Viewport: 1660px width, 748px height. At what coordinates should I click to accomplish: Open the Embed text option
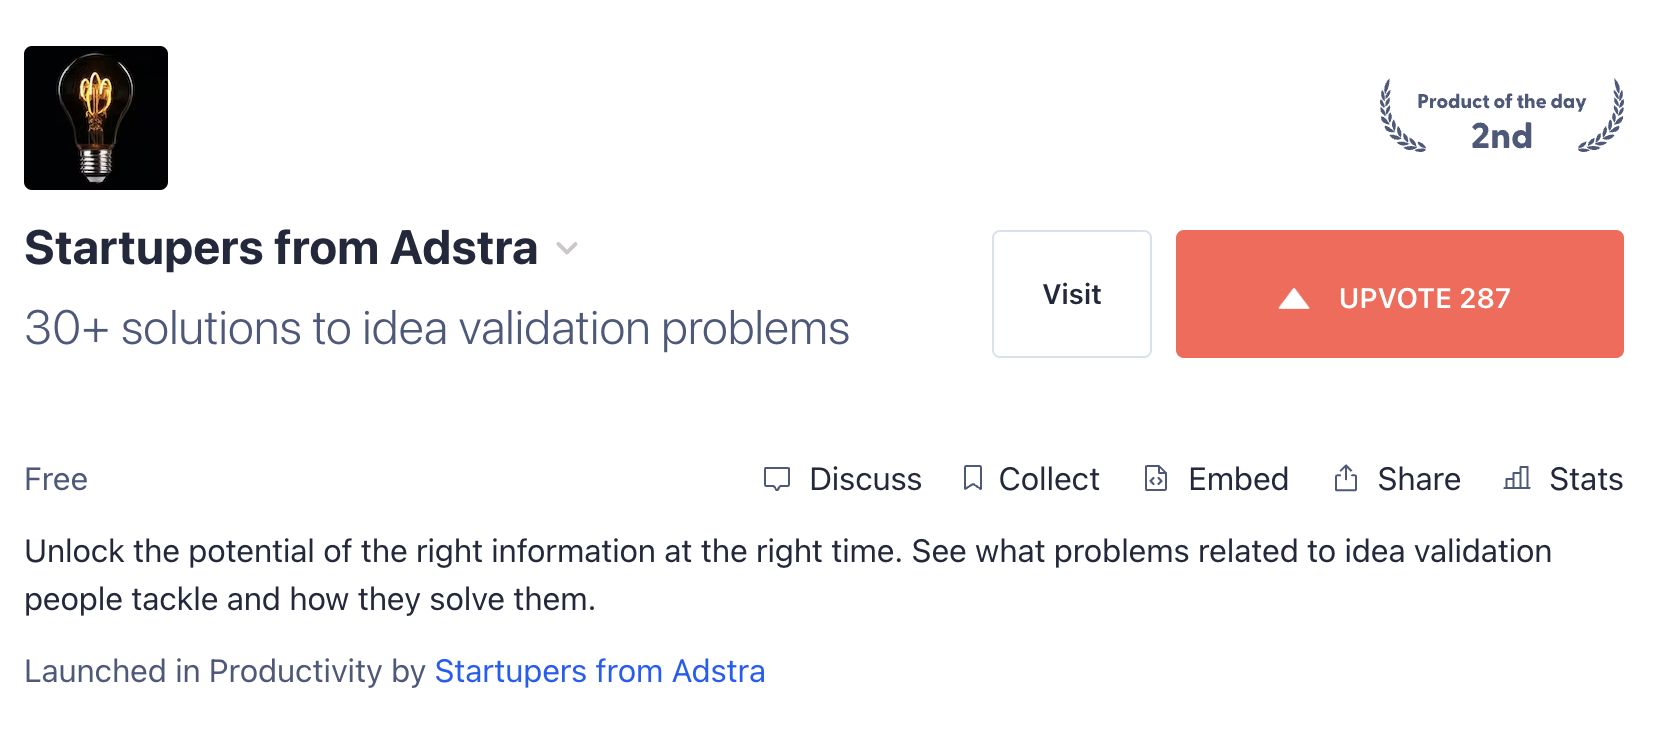[x=1238, y=479]
